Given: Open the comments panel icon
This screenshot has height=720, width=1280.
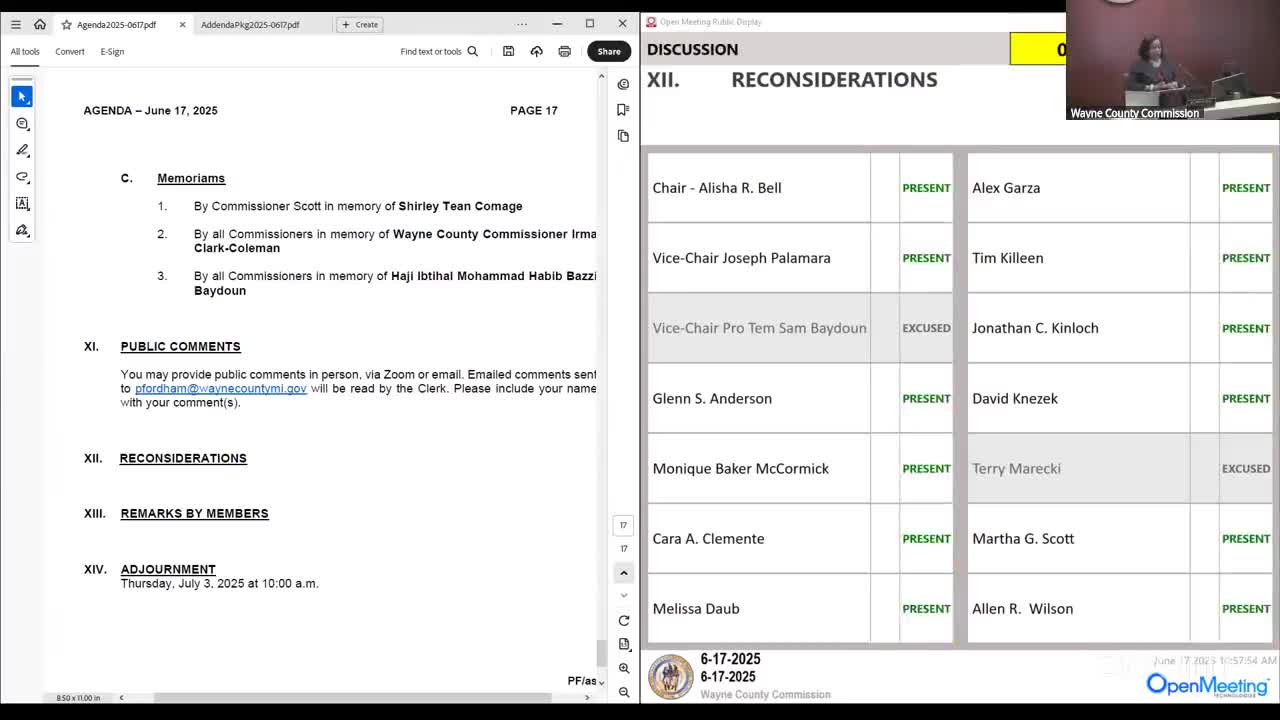Looking at the screenshot, I should click(x=623, y=84).
